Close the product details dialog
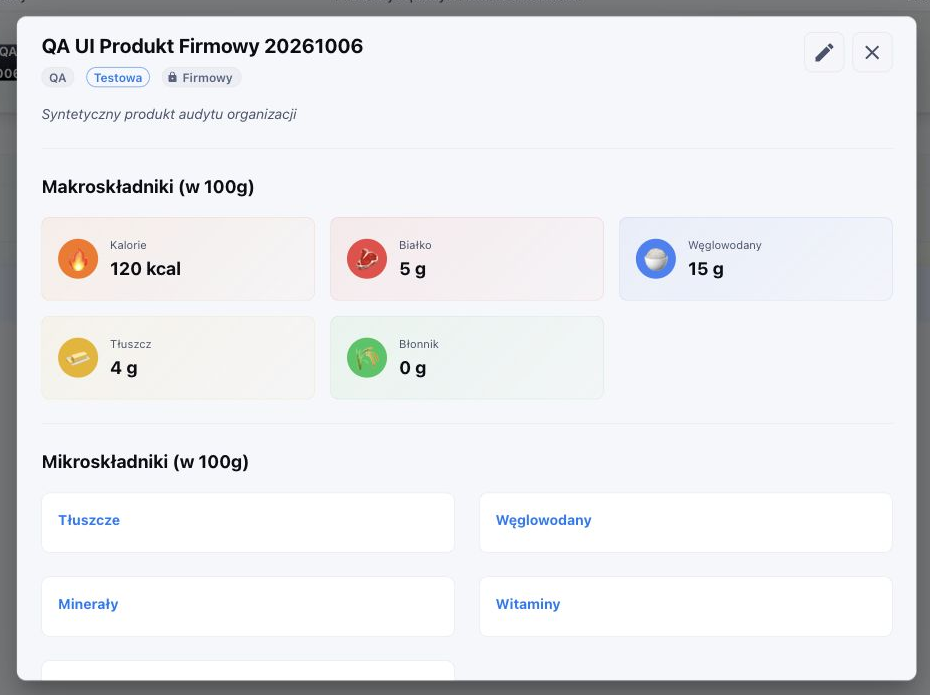Image resolution: width=930 pixels, height=695 pixels. point(872,53)
